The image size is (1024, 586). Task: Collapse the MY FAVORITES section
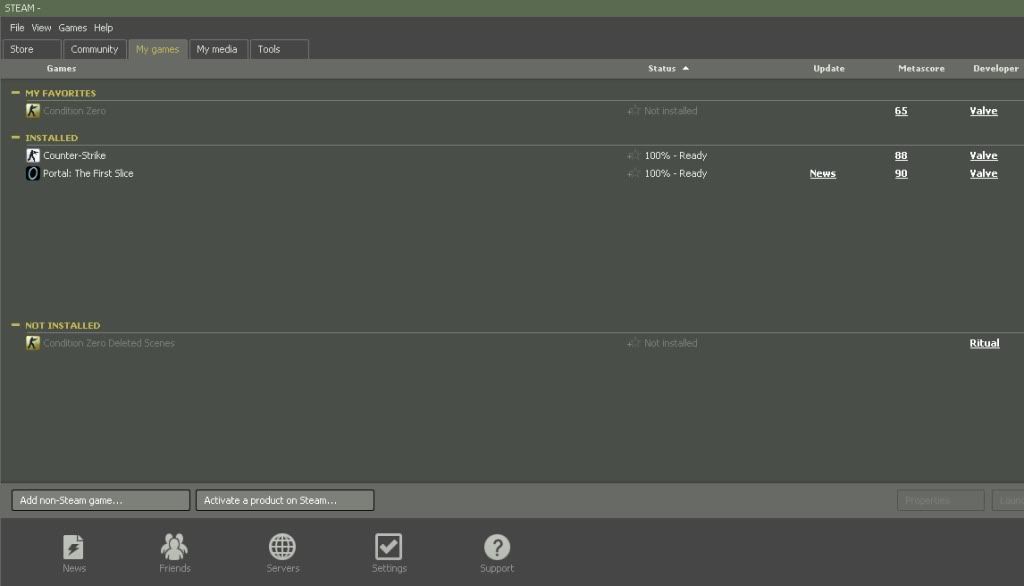click(16, 93)
